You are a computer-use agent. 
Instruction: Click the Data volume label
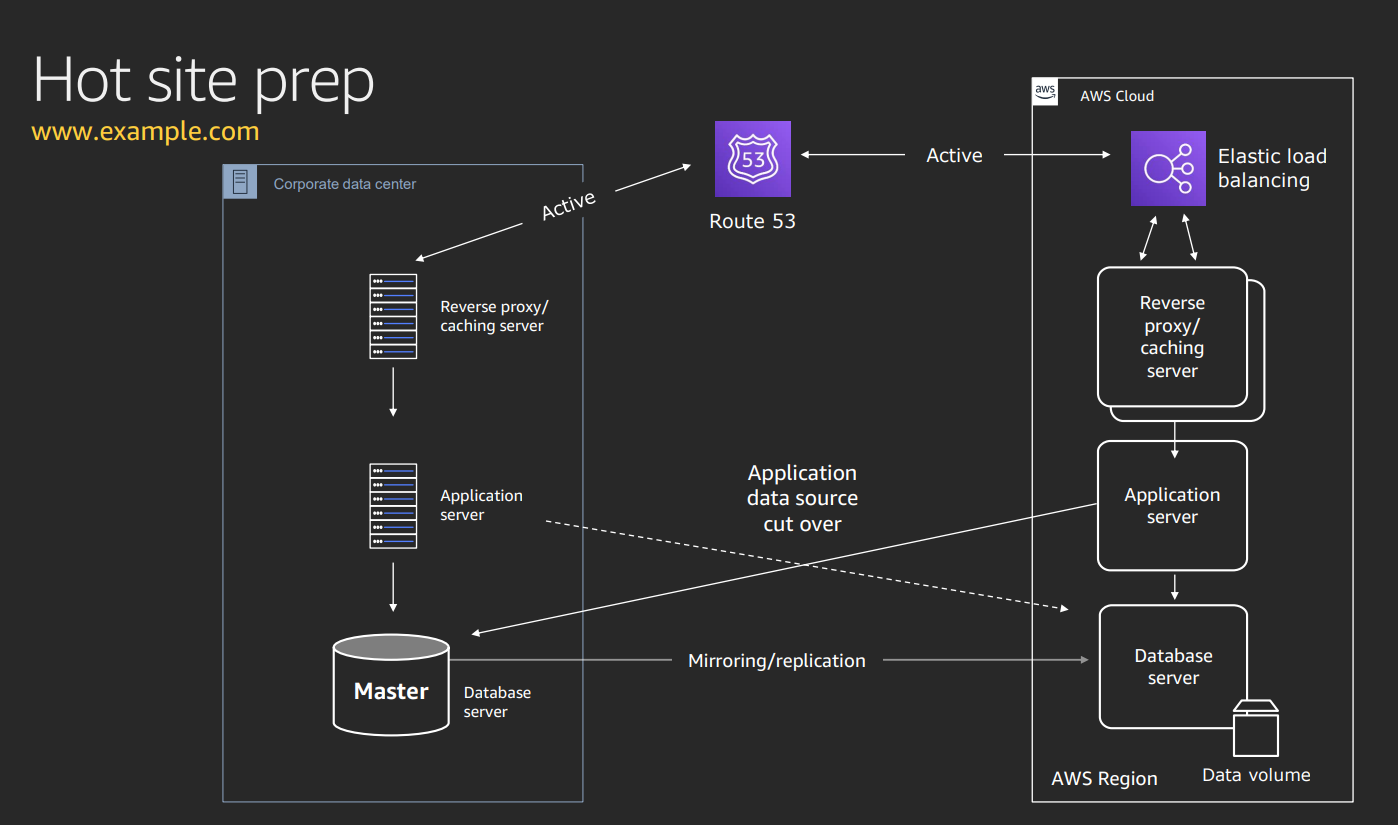point(1256,775)
